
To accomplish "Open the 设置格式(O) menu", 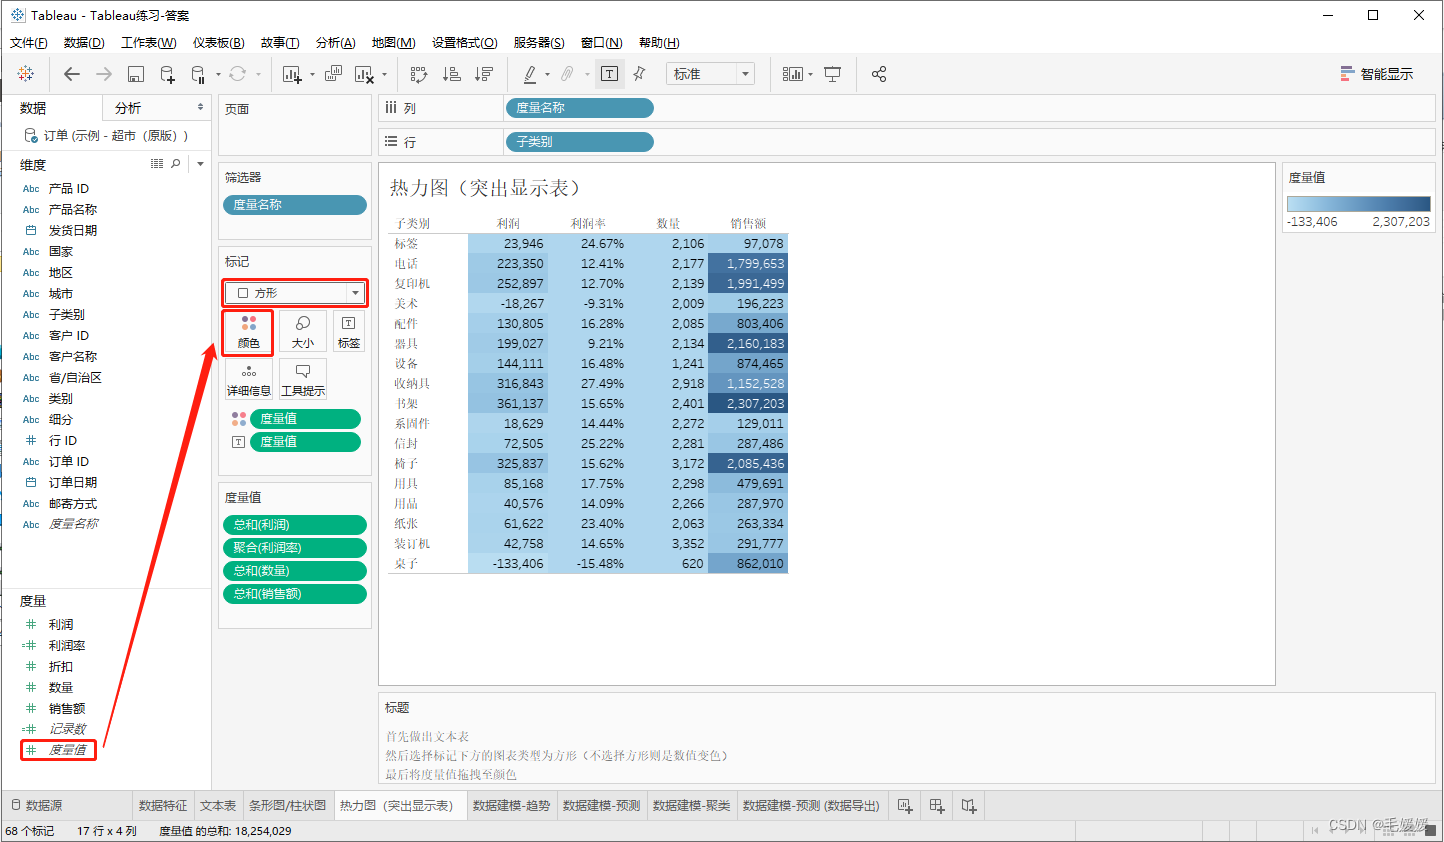I will pos(464,43).
